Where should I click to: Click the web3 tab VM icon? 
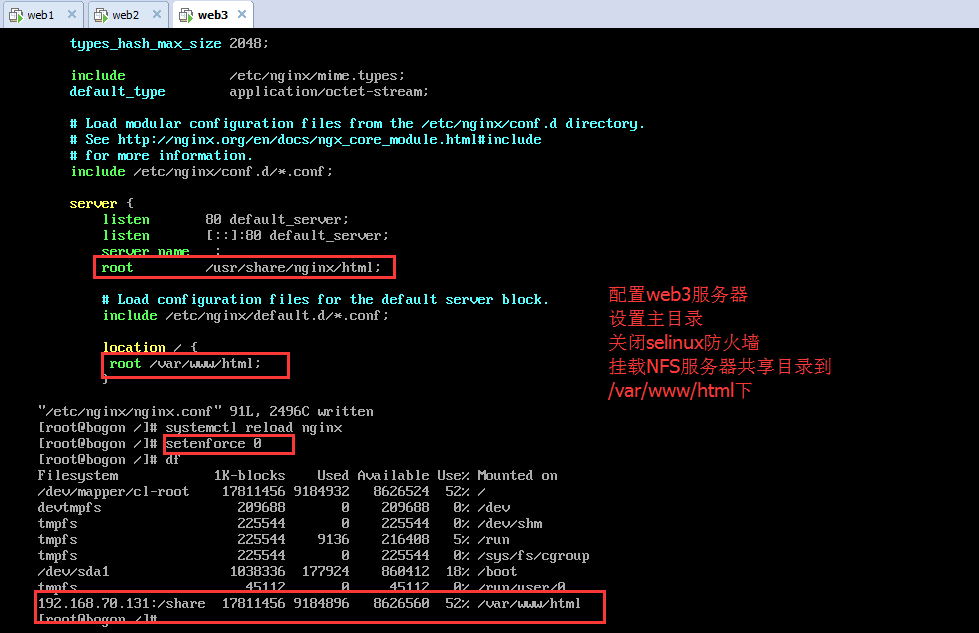186,15
